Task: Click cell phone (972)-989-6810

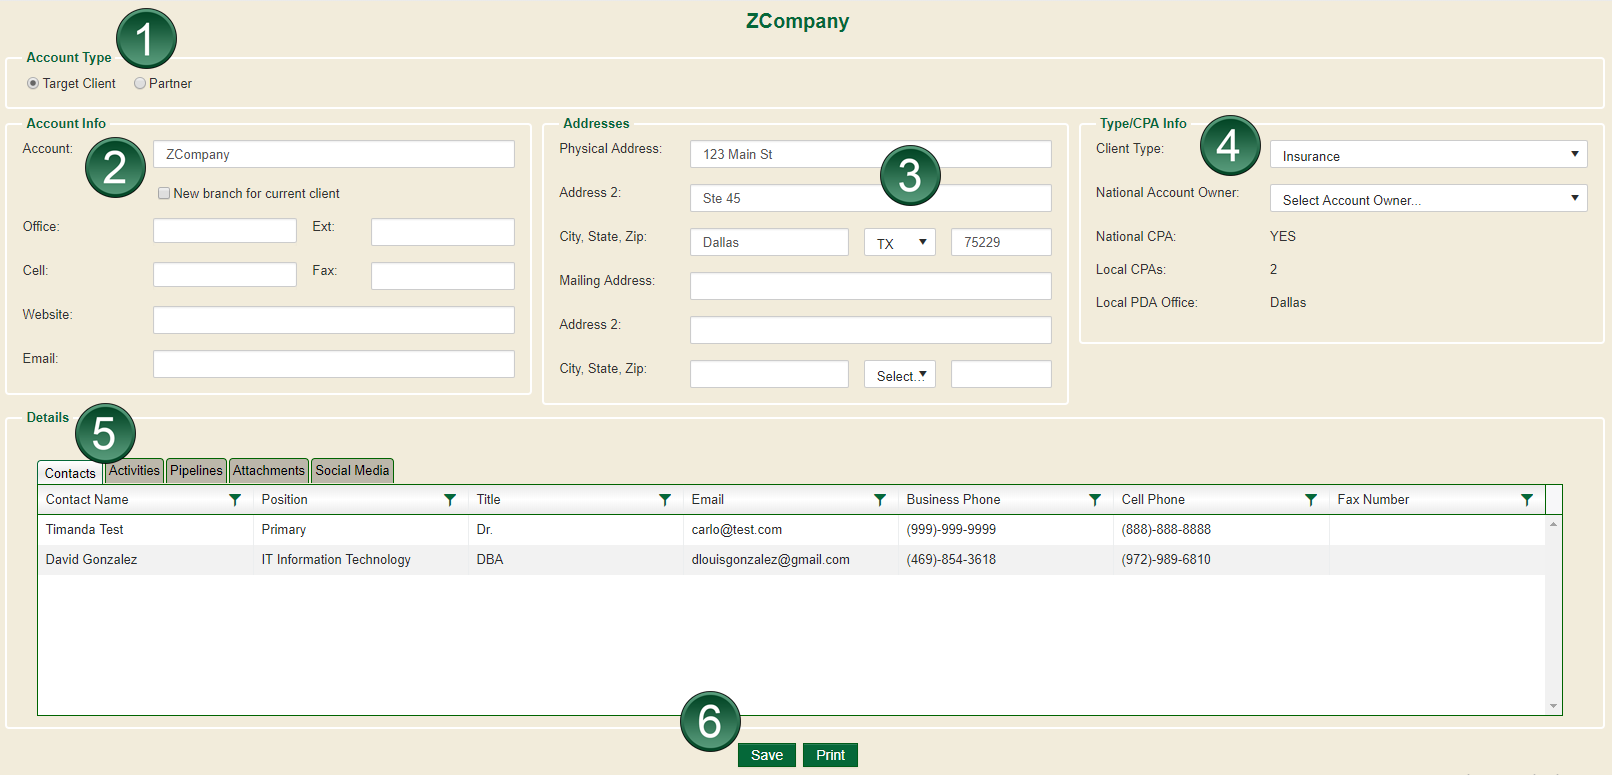Action: click(x=1166, y=560)
